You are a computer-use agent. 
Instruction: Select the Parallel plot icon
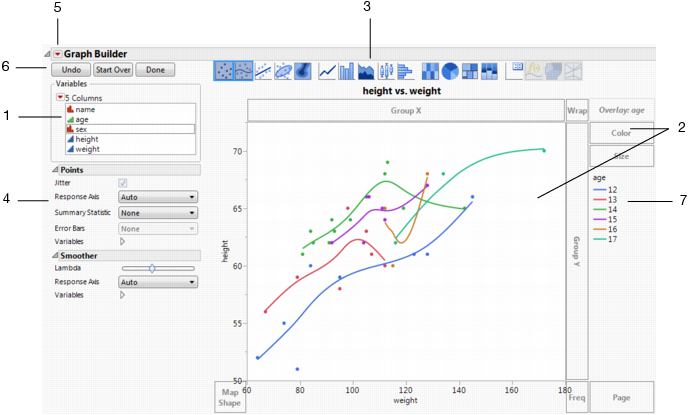(573, 71)
